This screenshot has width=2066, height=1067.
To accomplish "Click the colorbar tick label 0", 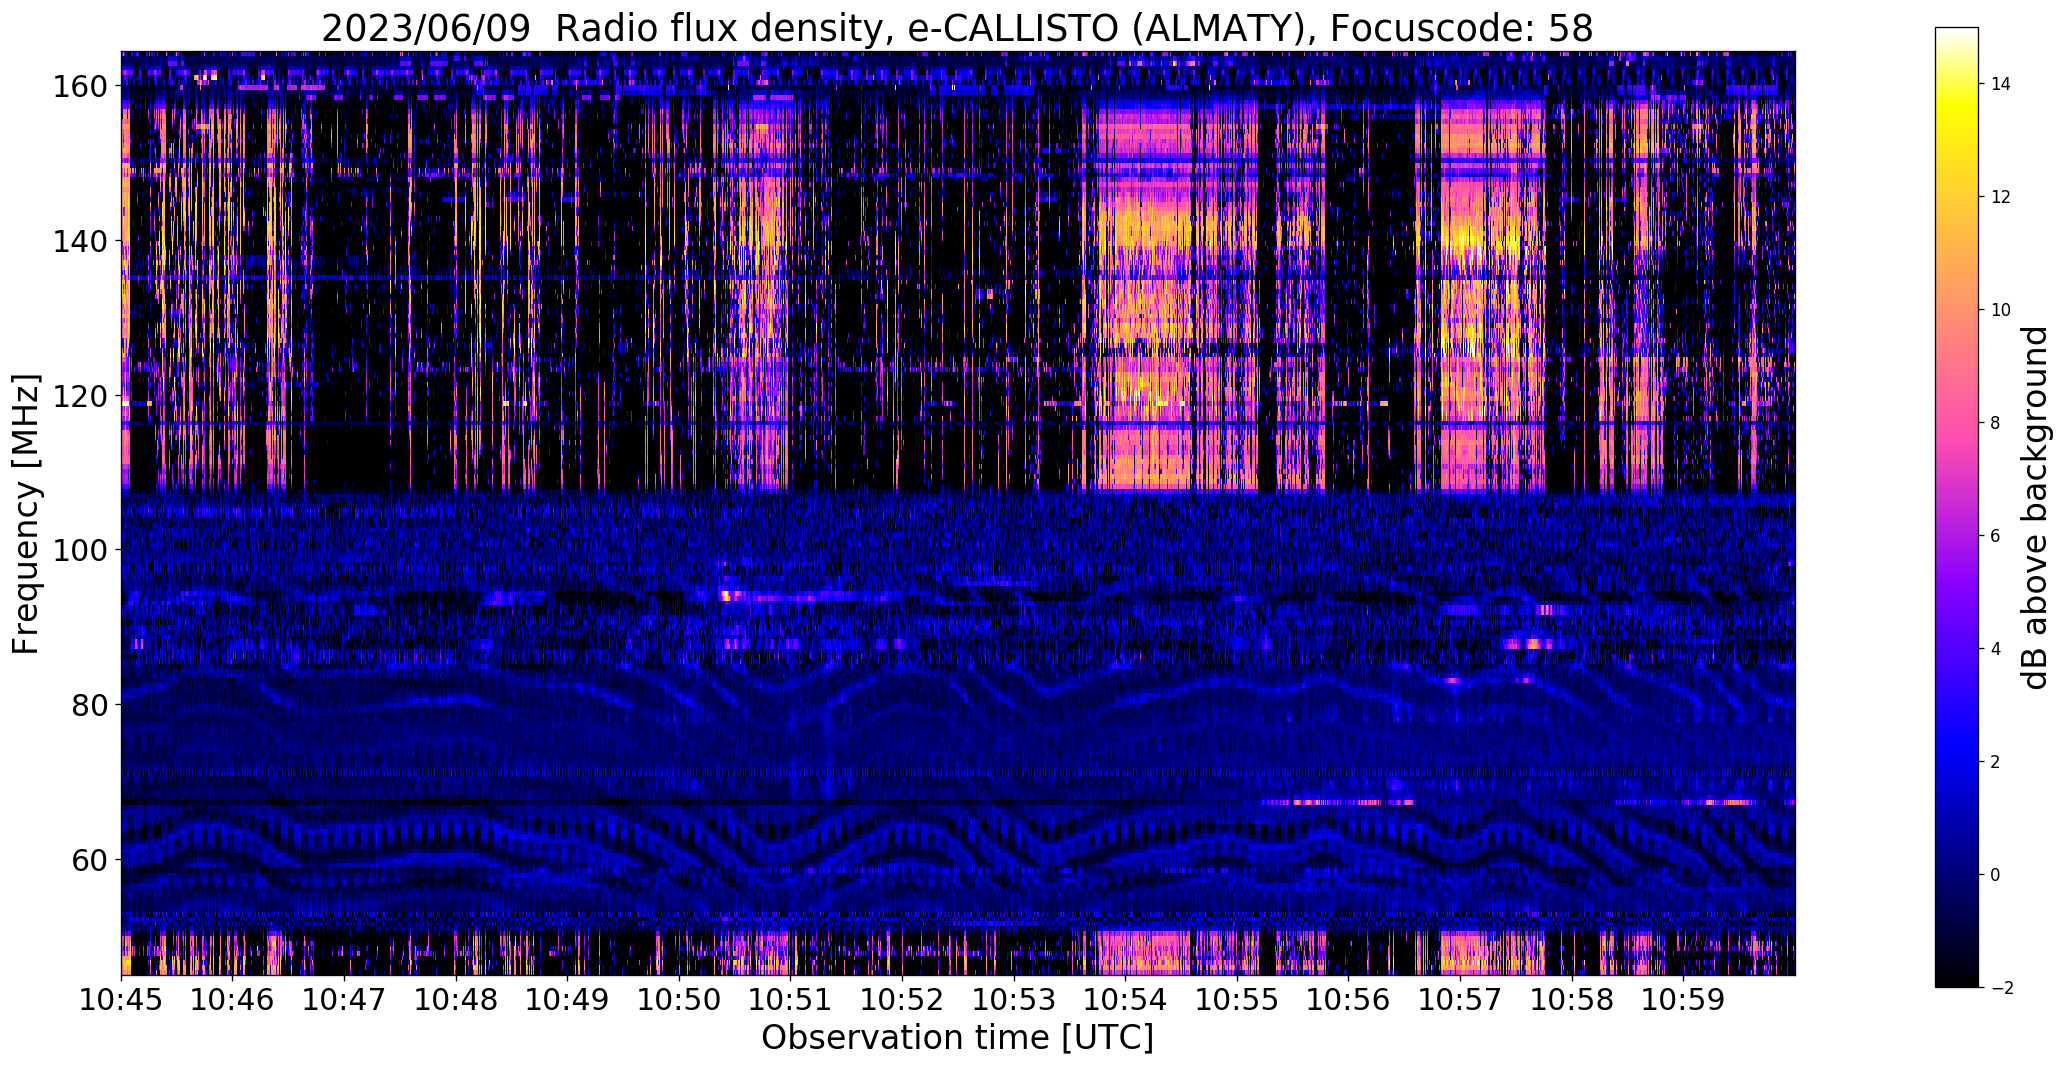I will (x=1996, y=875).
